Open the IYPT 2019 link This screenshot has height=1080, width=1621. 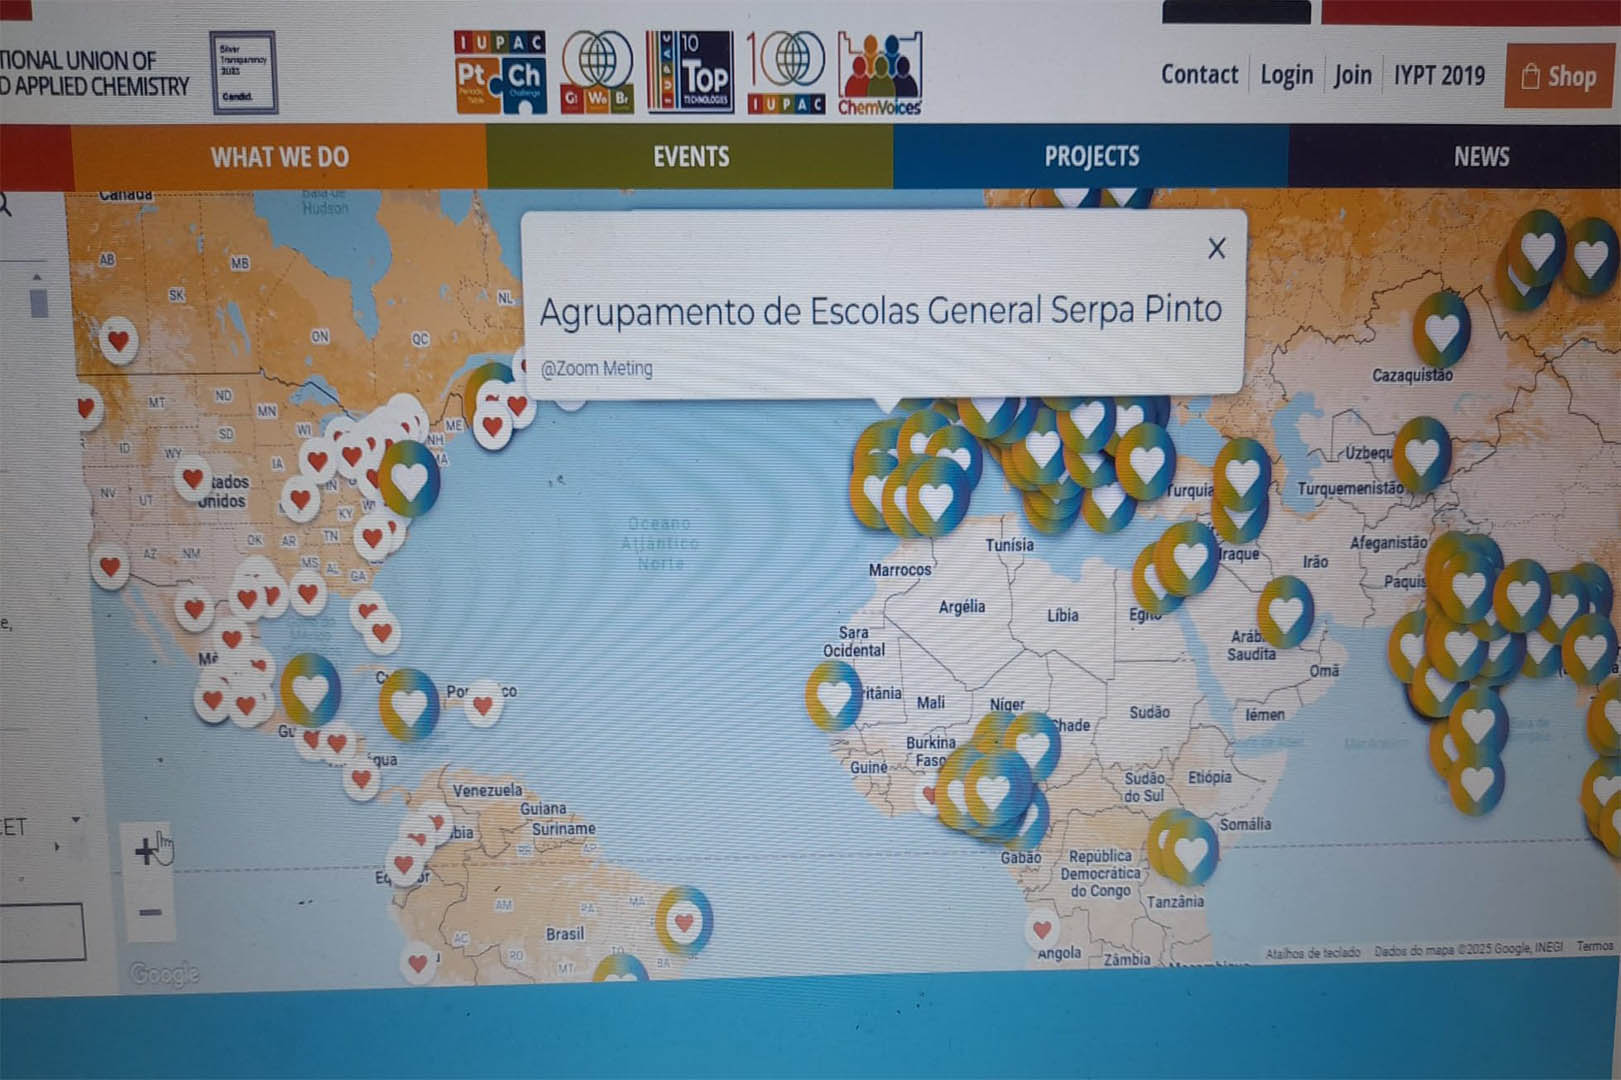(x=1439, y=75)
